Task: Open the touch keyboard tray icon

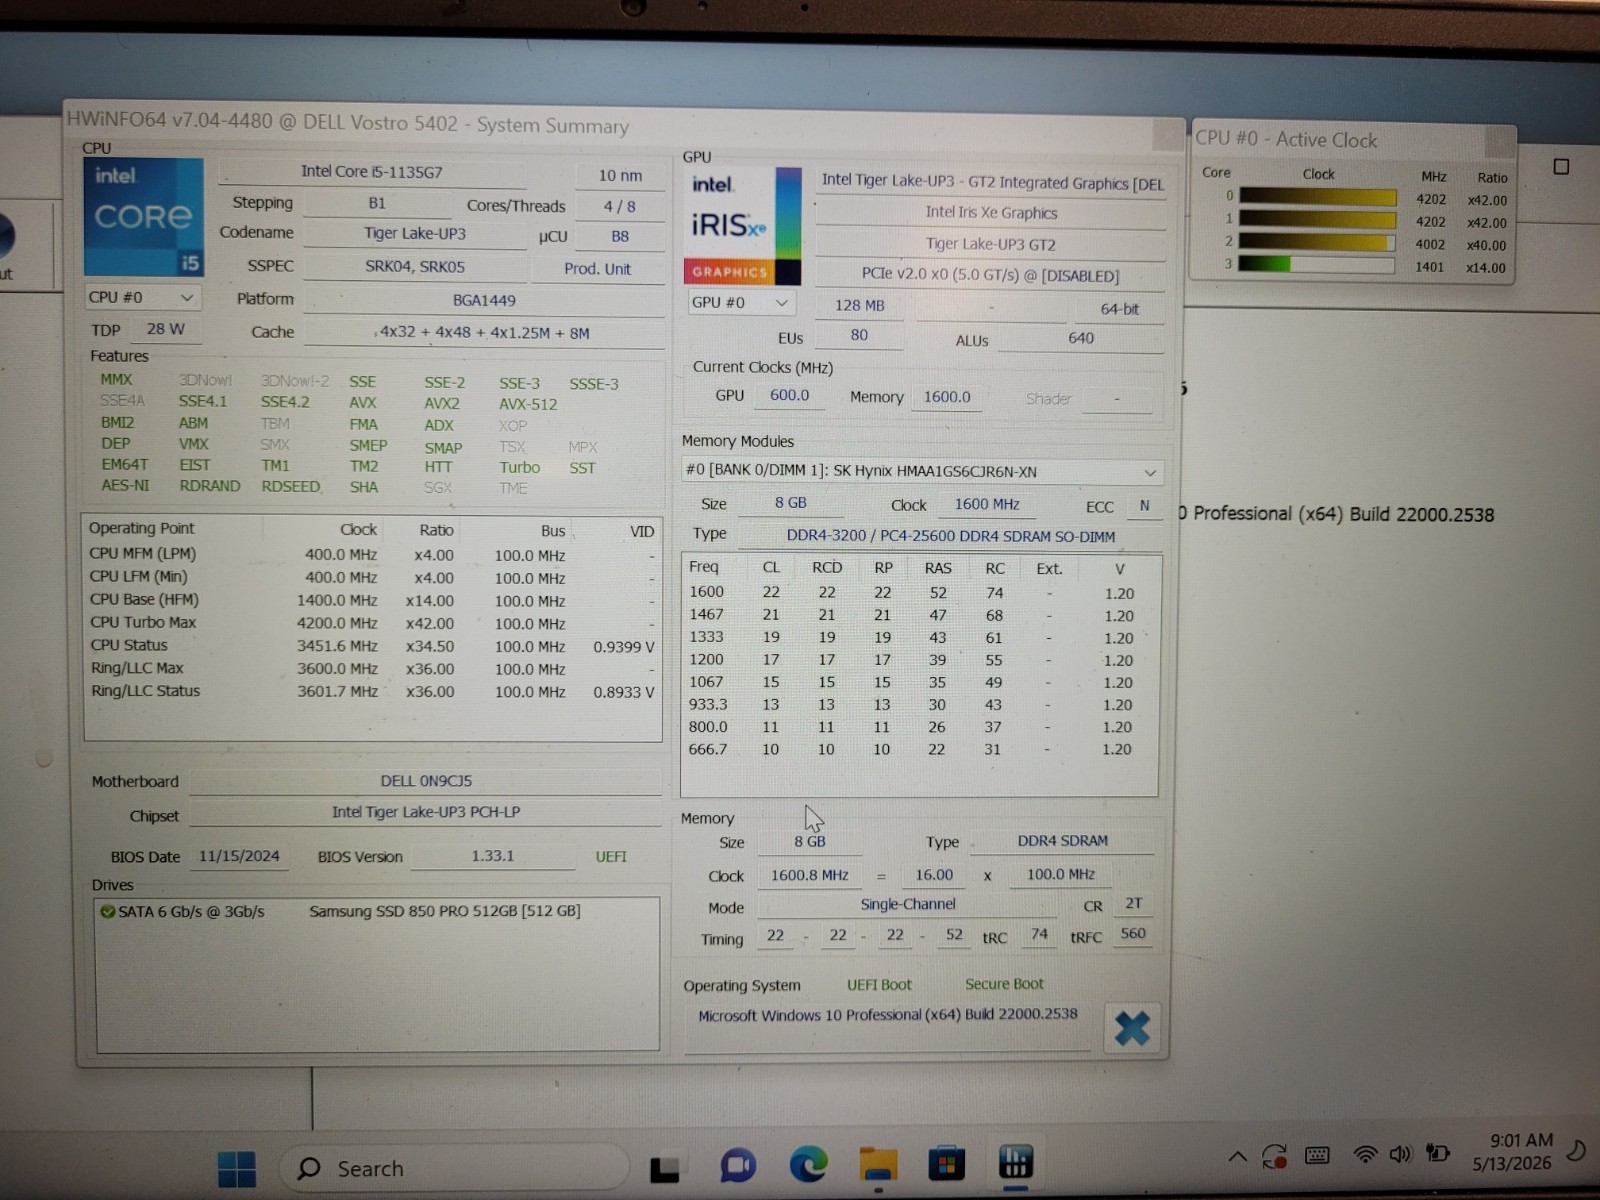Action: point(1318,1156)
